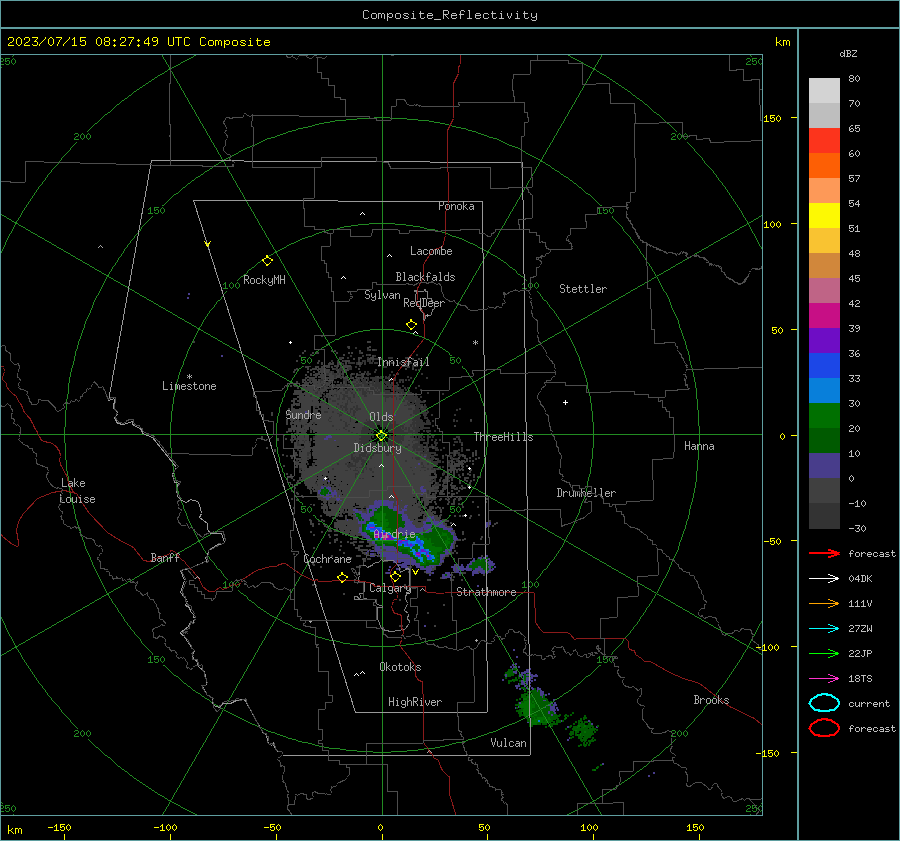Click the Vulcan label
Viewport: 900px width, 841px height.
(x=508, y=743)
